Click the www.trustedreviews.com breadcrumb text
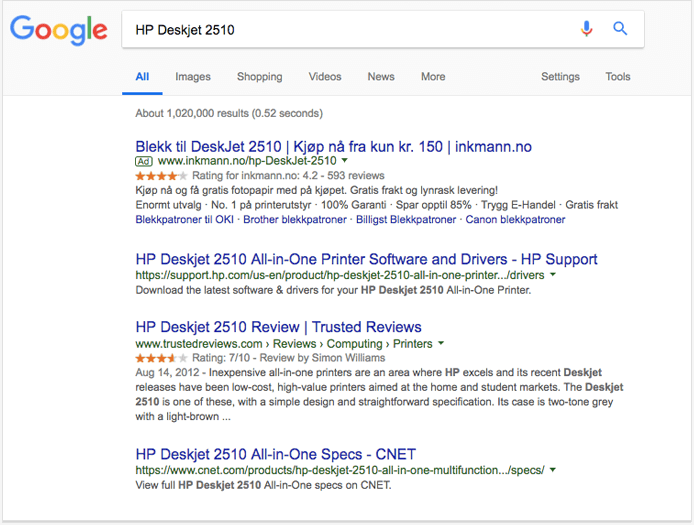Viewport: 694px width, 525px height. pyautogui.click(x=284, y=344)
